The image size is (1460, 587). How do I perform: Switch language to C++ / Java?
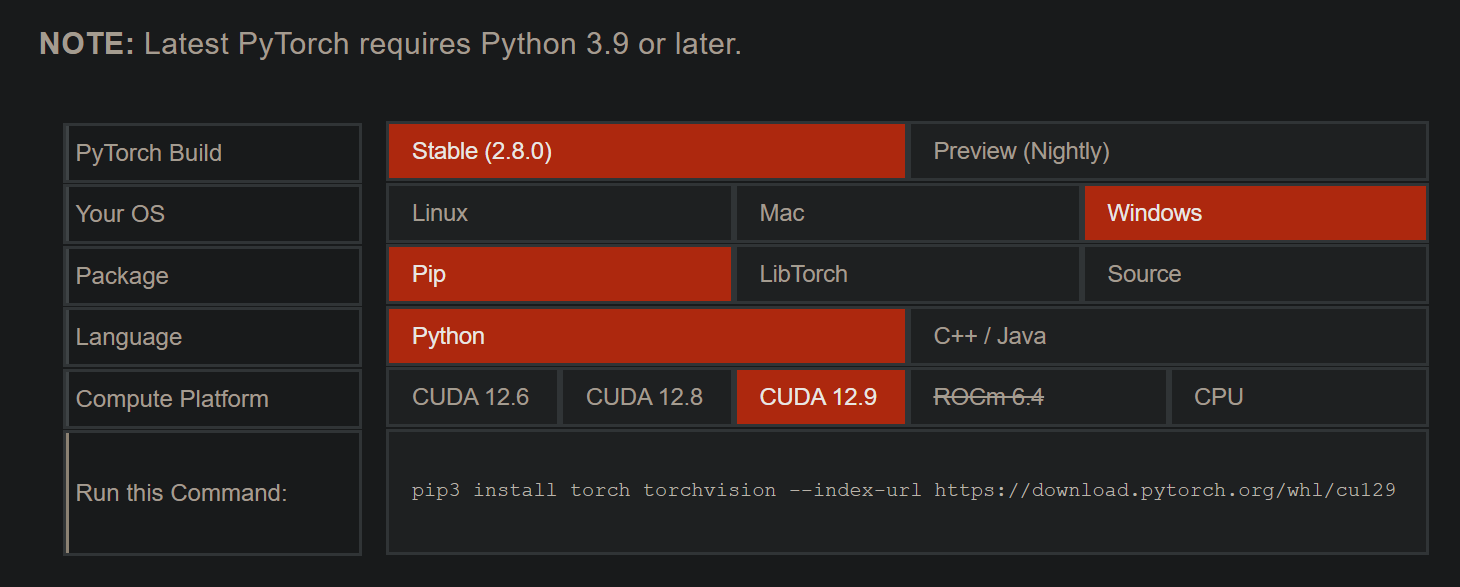(x=1167, y=336)
